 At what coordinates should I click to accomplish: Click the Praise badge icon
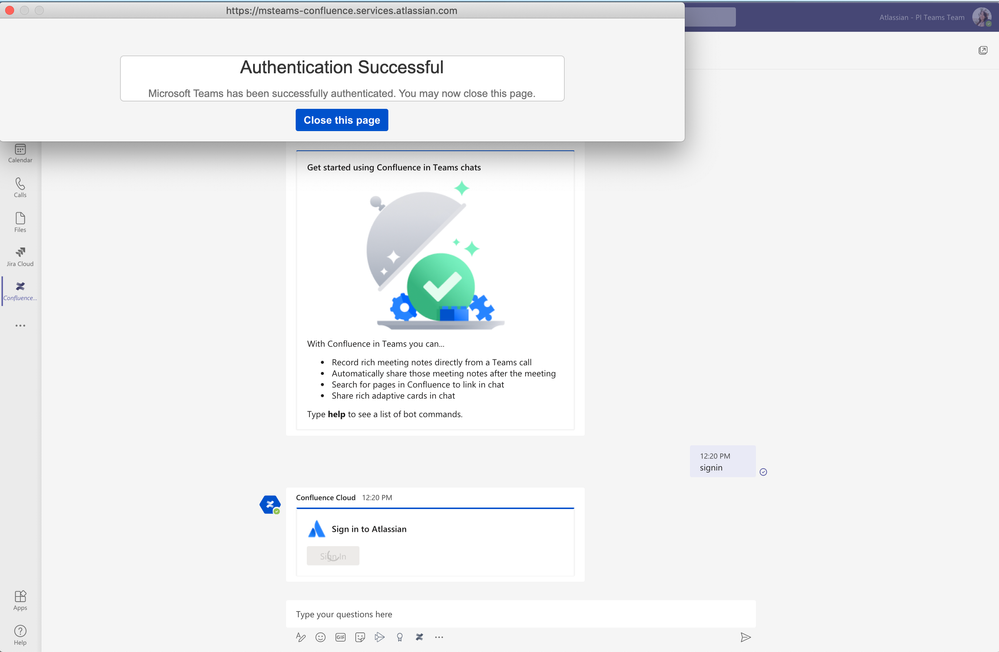[399, 637]
